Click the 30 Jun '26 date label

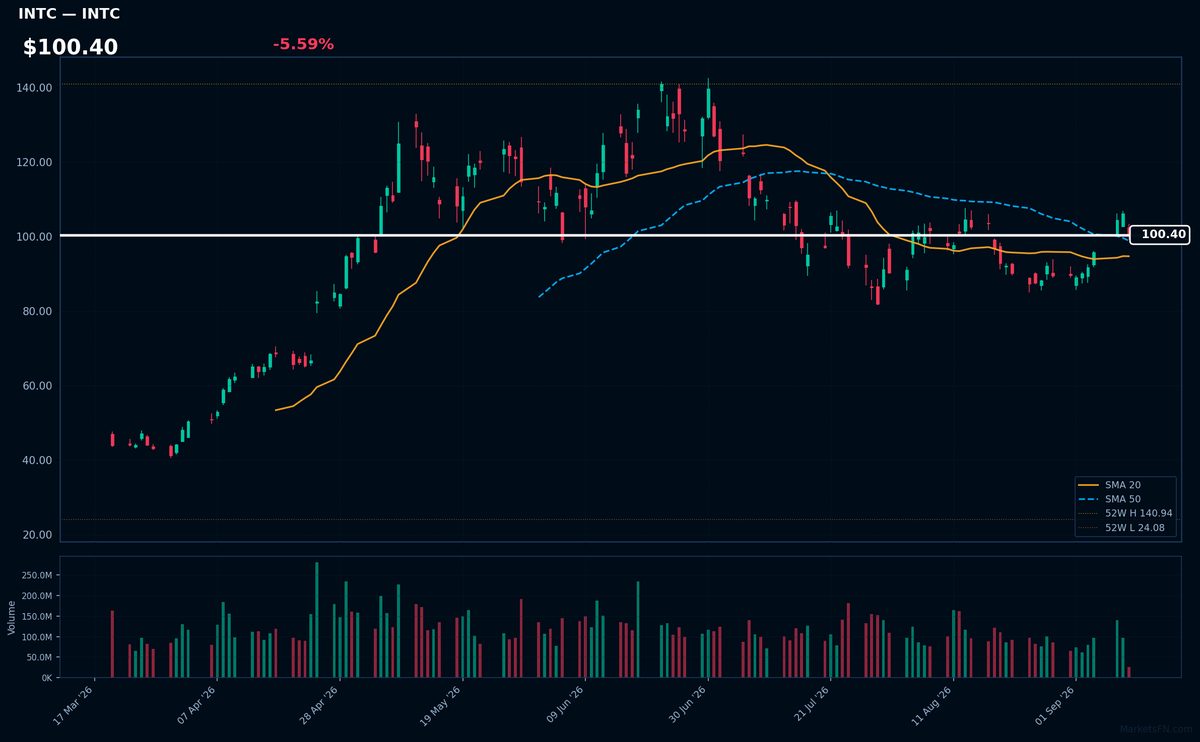tap(689, 705)
